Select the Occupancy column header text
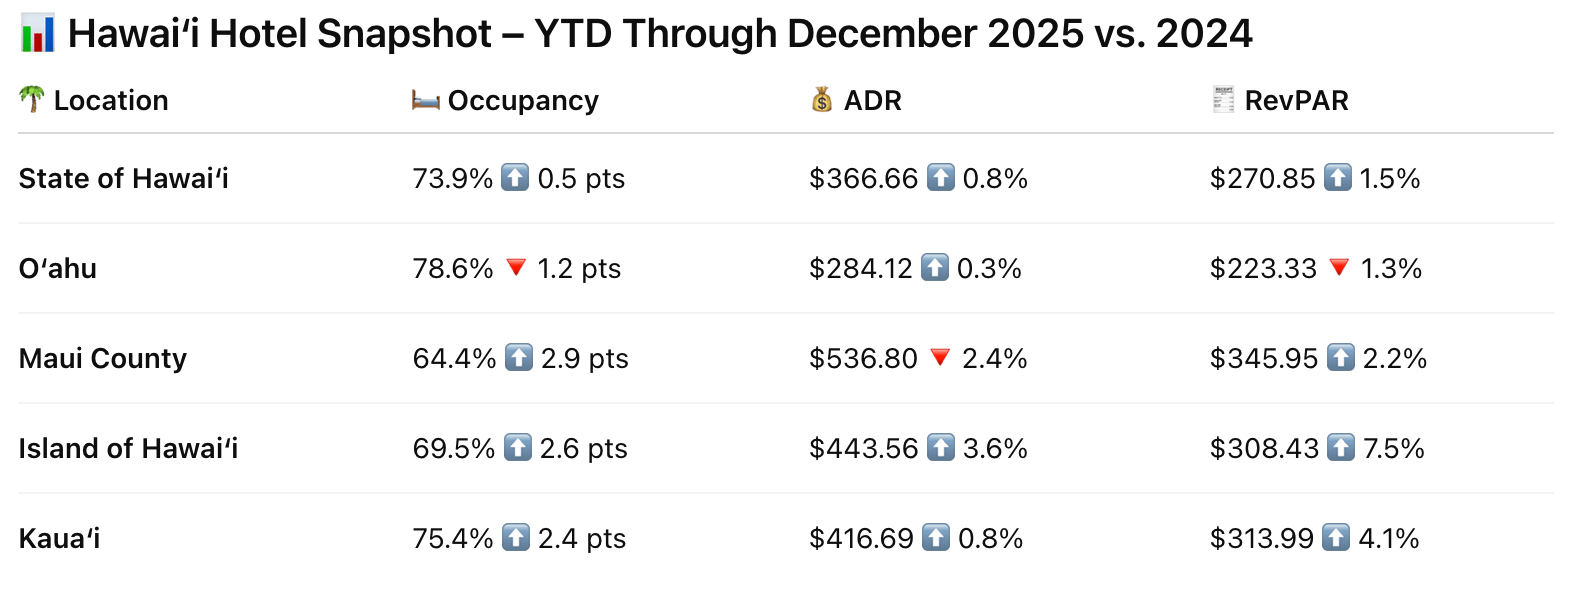The width and height of the screenshot is (1578, 600). pos(523,101)
